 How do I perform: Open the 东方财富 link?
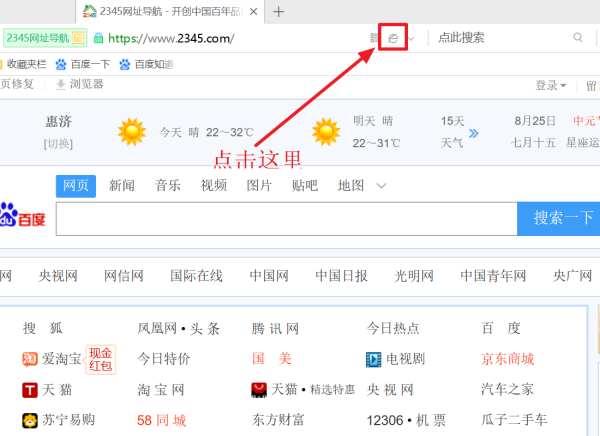(x=278, y=420)
